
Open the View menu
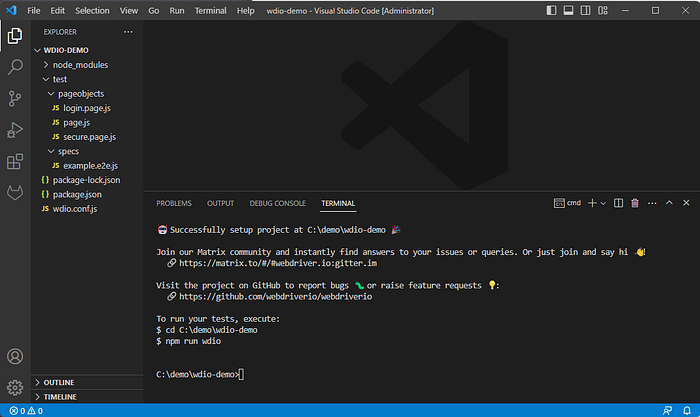pyautogui.click(x=129, y=11)
